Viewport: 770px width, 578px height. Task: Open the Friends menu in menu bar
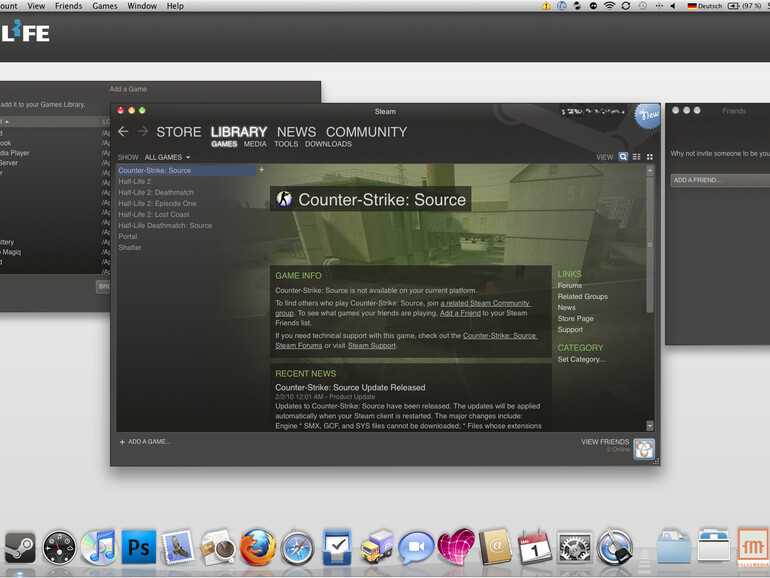68,6
